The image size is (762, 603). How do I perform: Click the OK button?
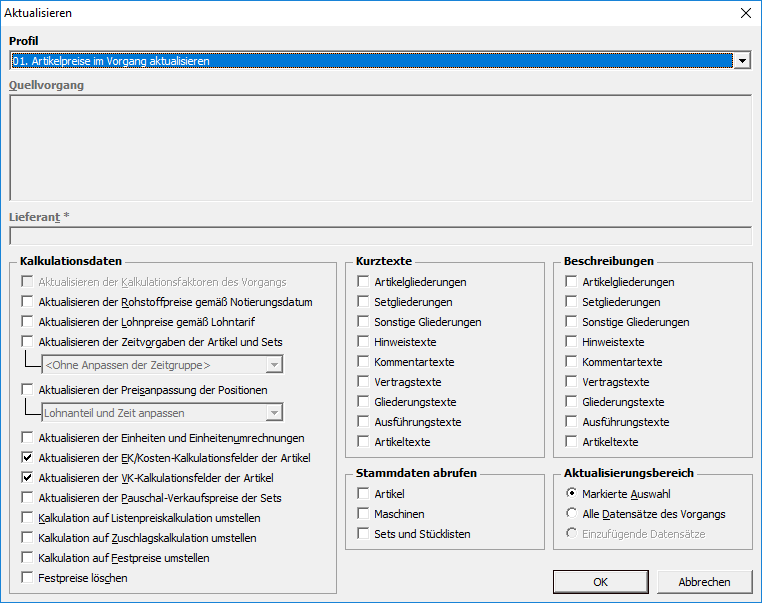(600, 582)
